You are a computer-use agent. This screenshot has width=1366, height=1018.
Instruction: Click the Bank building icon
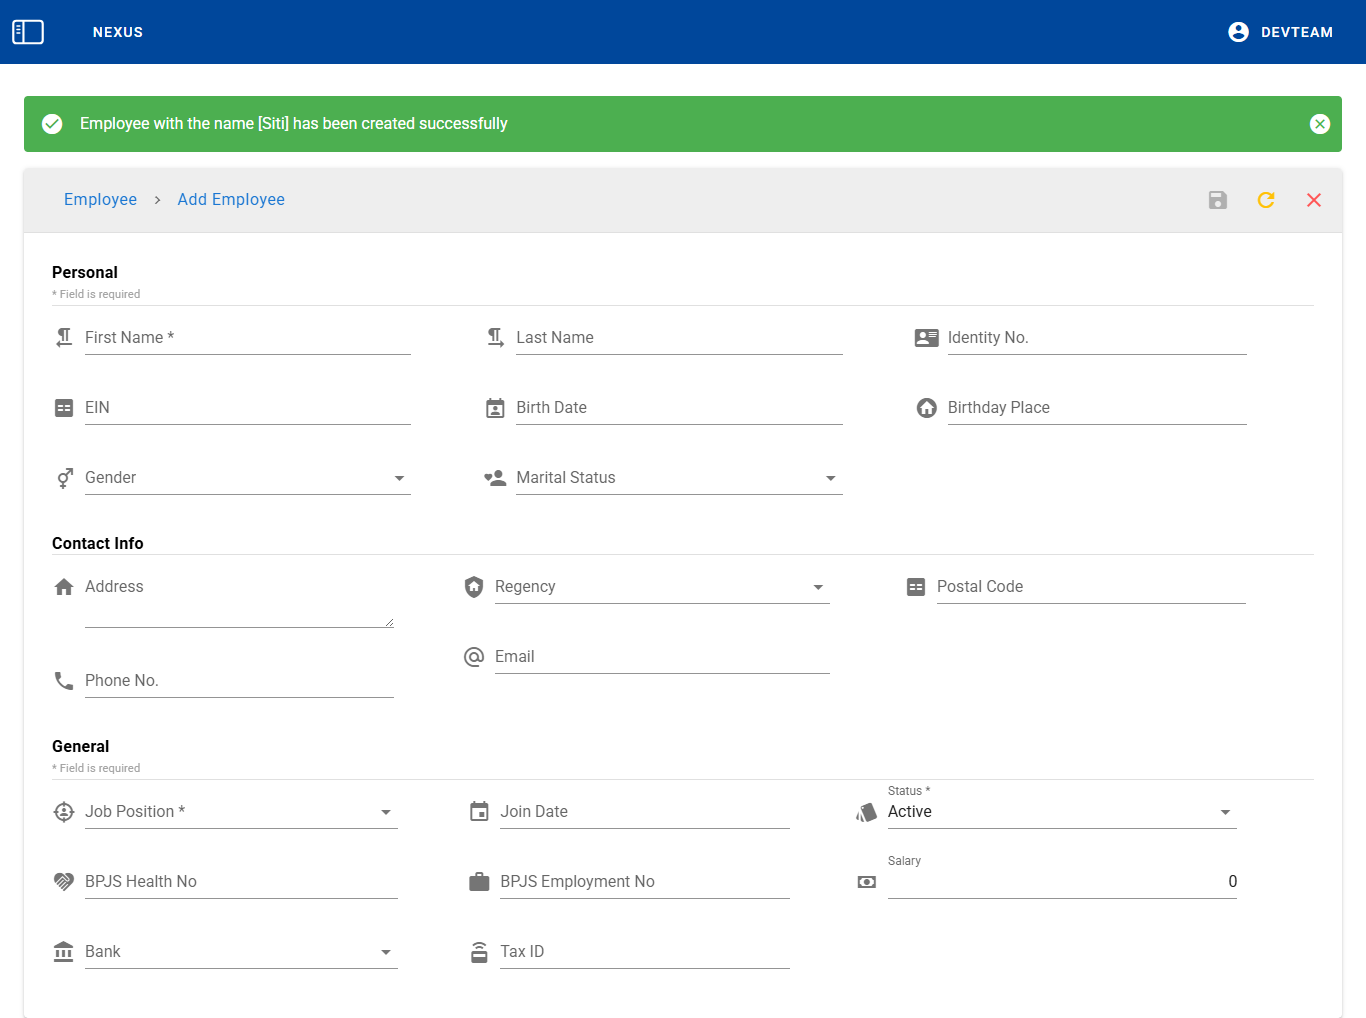click(64, 952)
